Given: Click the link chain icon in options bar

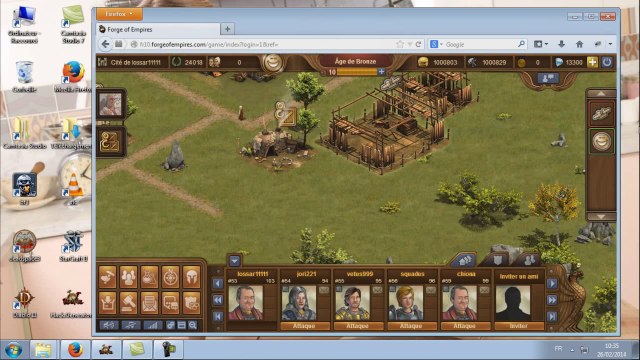Looking at the screenshot, I should pyautogui.click(x=171, y=325).
